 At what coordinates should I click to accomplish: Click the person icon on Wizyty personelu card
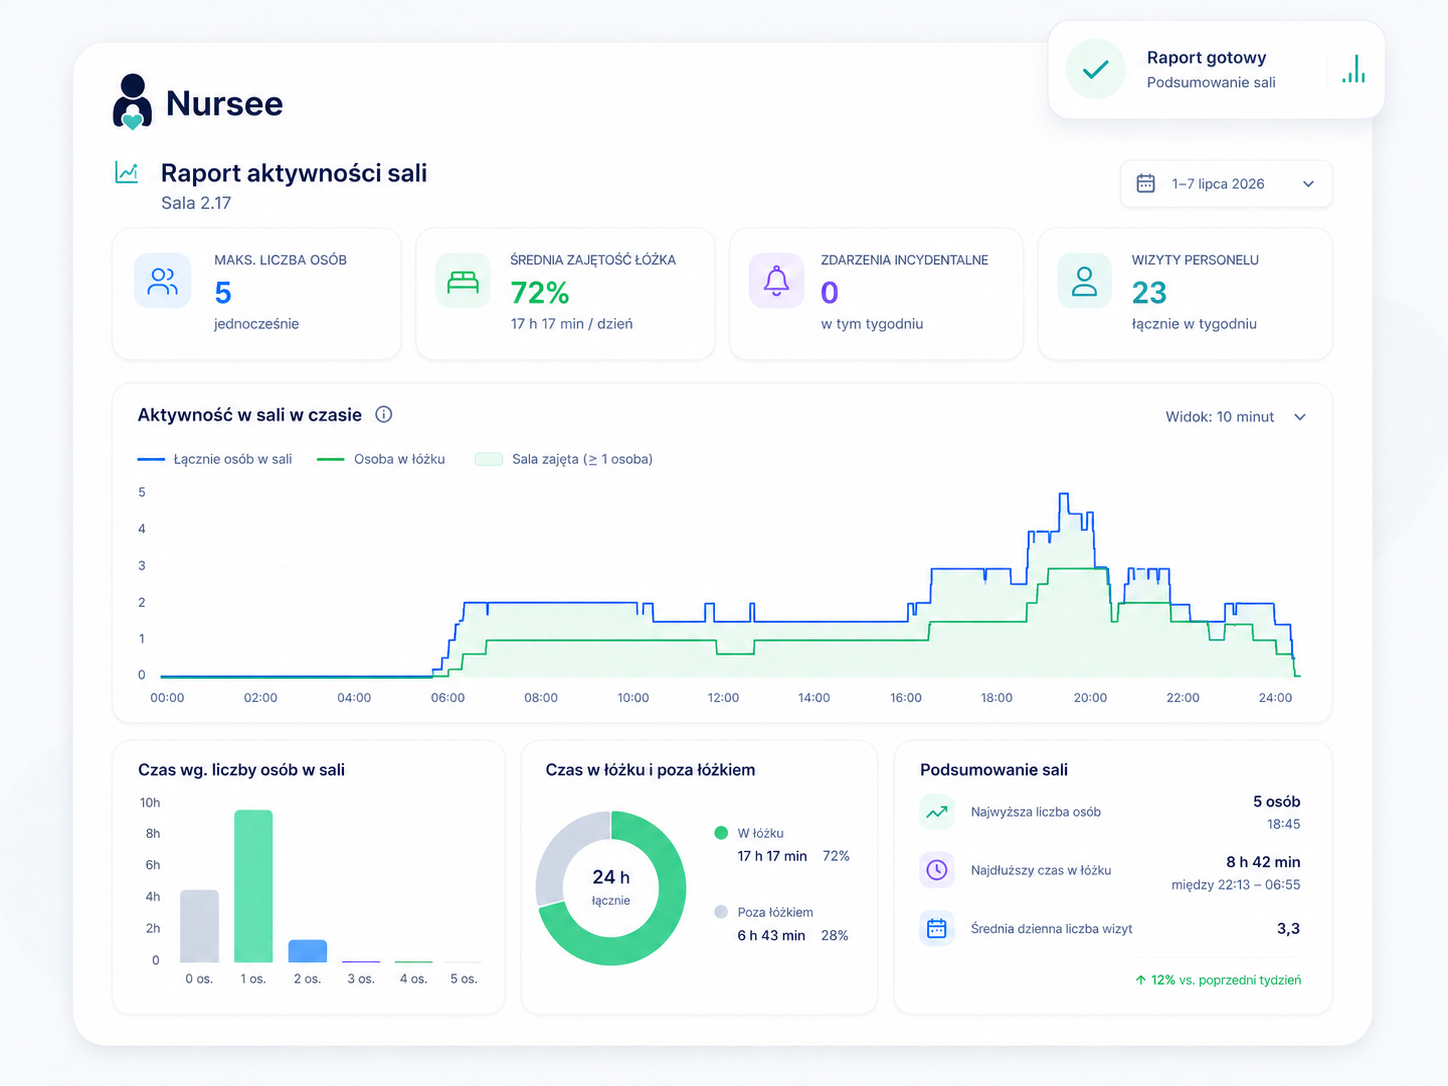1085,281
